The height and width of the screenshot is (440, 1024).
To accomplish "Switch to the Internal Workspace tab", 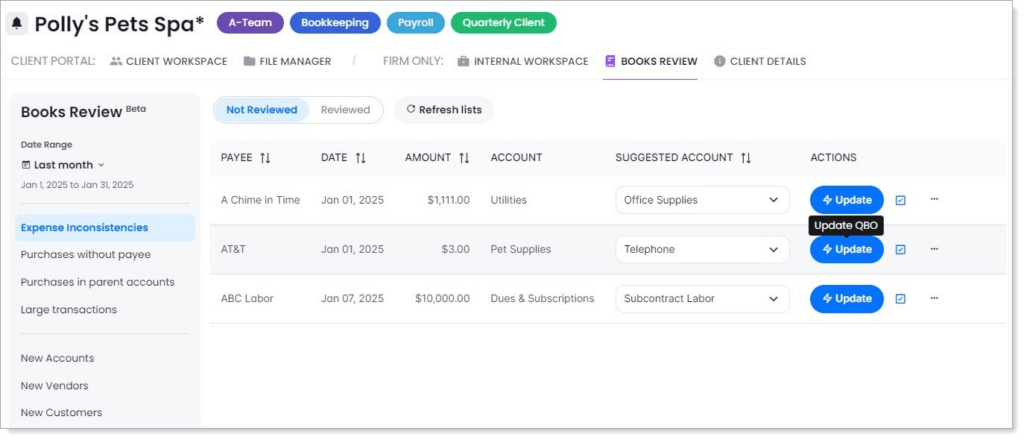I will pos(522,61).
